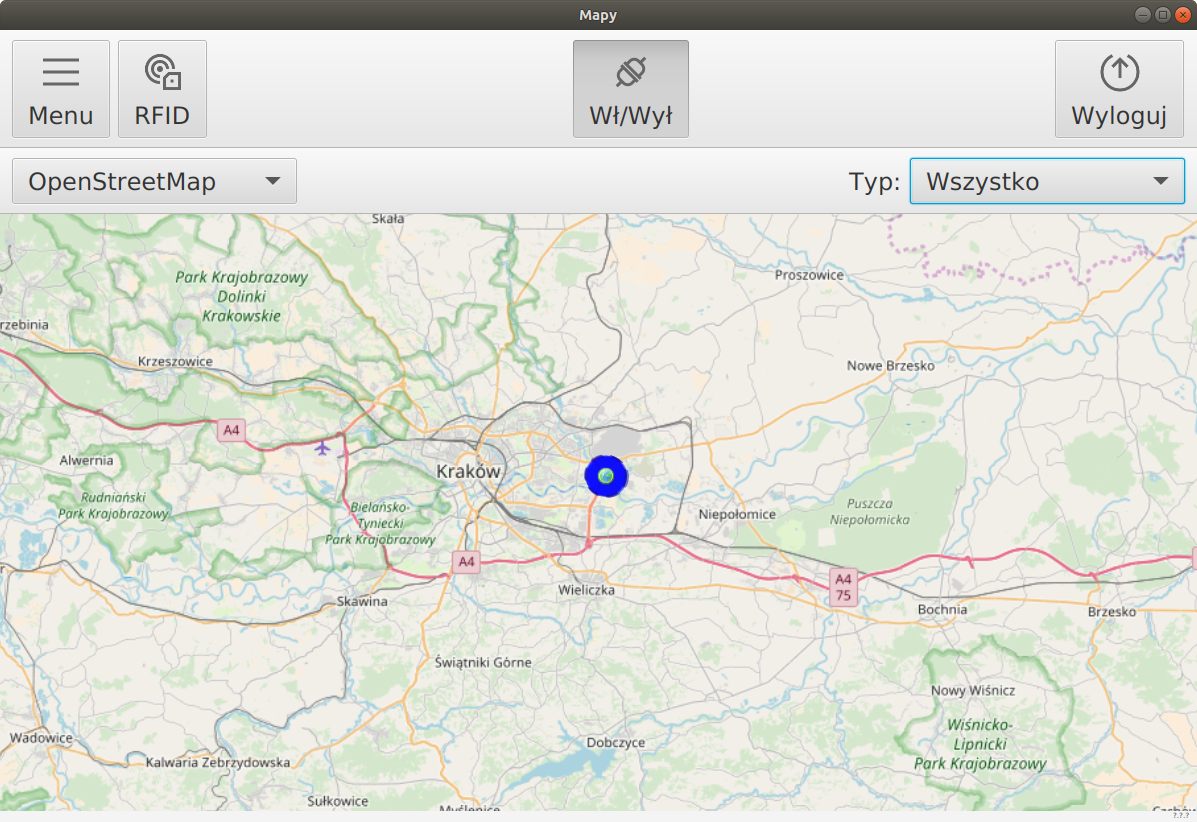Select the Niepołomice label on map

tap(737, 514)
